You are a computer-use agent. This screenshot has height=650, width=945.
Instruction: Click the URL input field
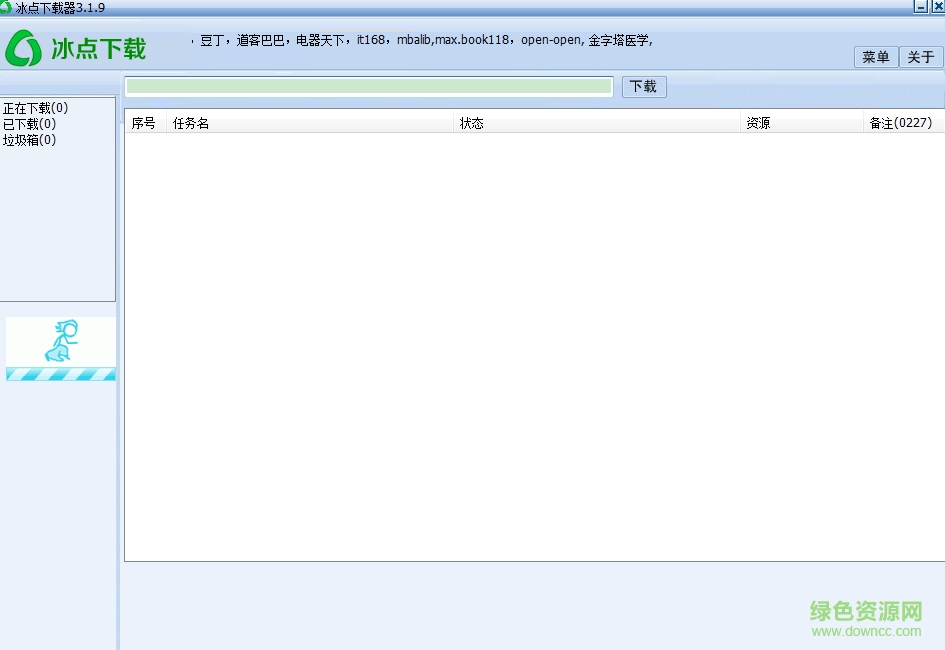[x=368, y=86]
